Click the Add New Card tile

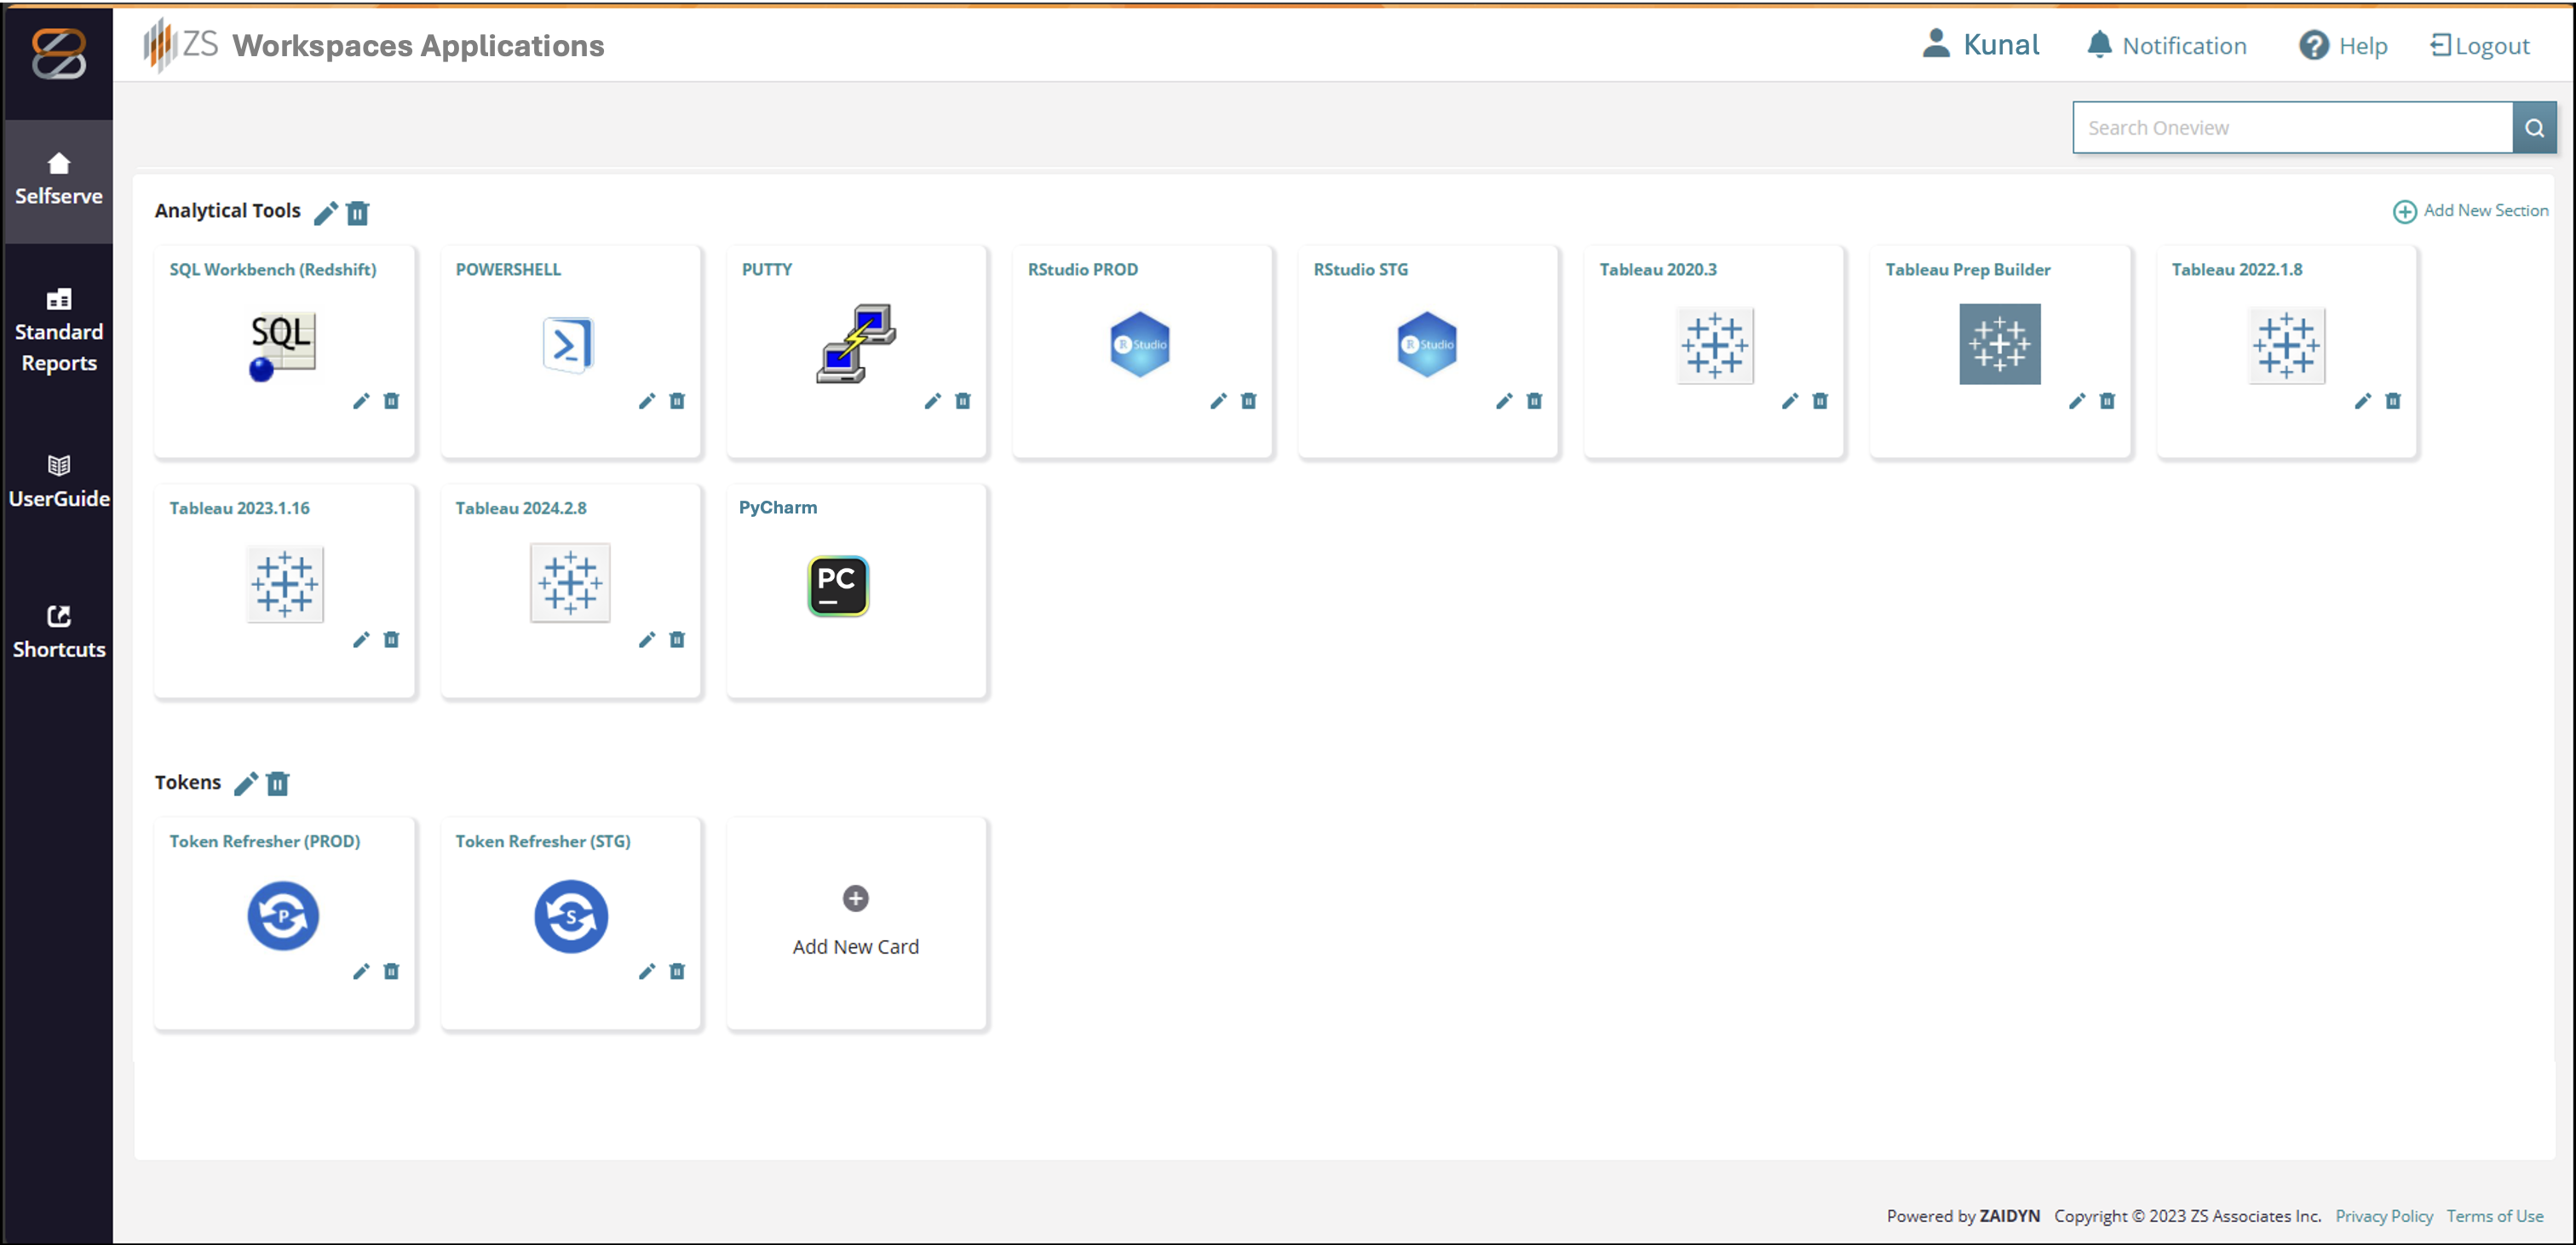pyautogui.click(x=855, y=922)
